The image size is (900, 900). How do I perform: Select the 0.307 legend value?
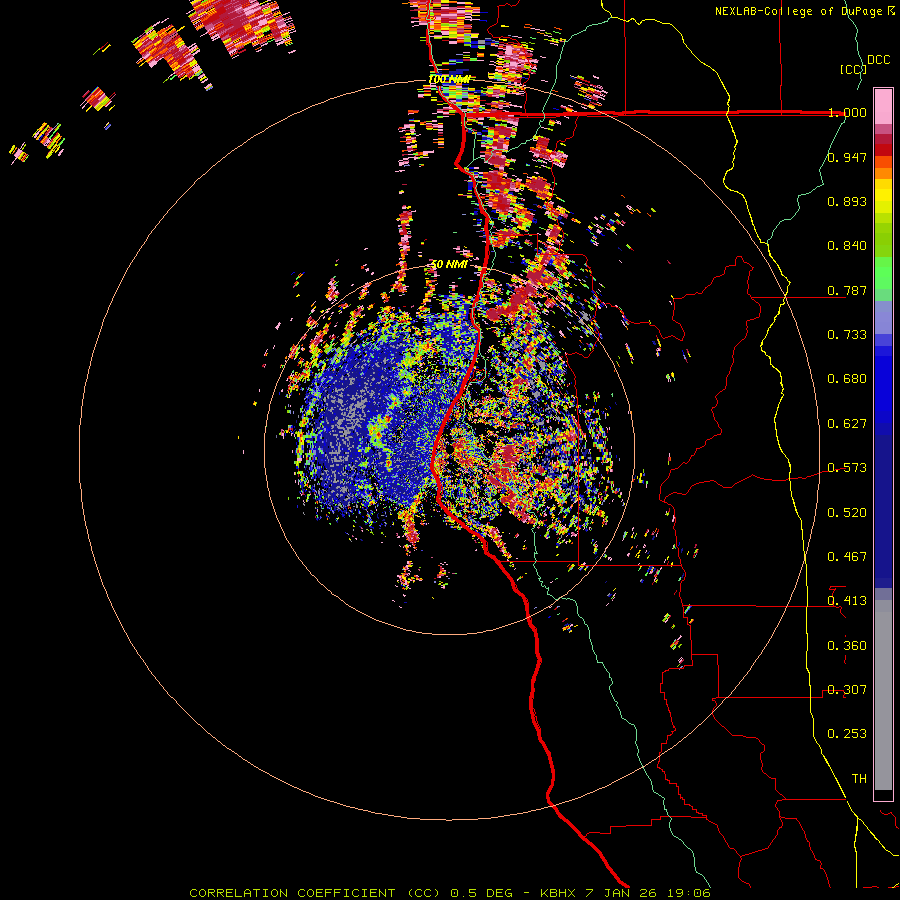pyautogui.click(x=847, y=690)
